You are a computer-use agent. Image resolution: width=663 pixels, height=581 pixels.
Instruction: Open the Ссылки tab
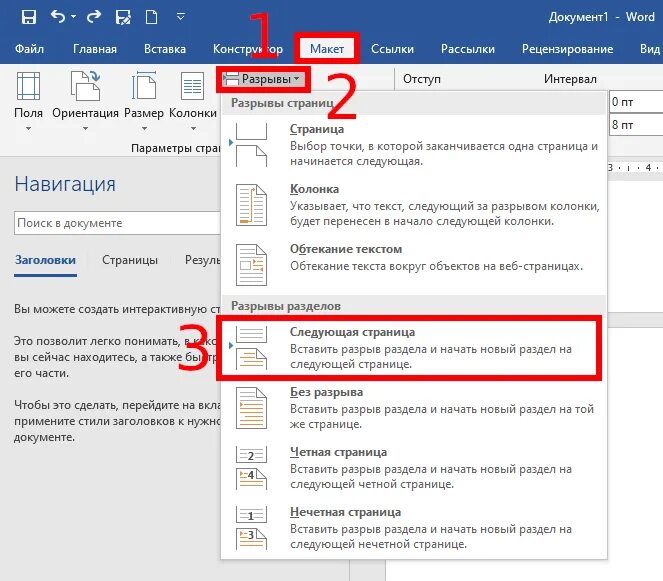tap(392, 49)
